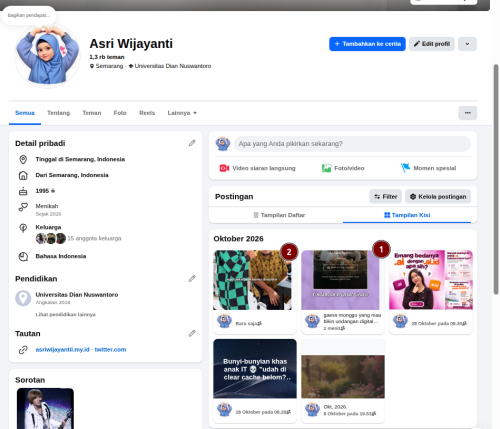The image size is (500, 429).
Task: Click the Keluarga family tree icon
Action: [23, 228]
